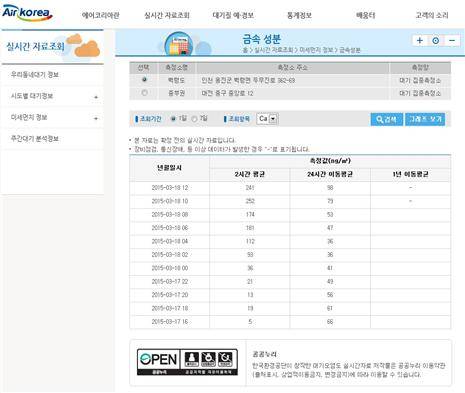465x393 pixels.
Task: Click the 실시간 자료조회 breadcrumb link
Action: 273,50
